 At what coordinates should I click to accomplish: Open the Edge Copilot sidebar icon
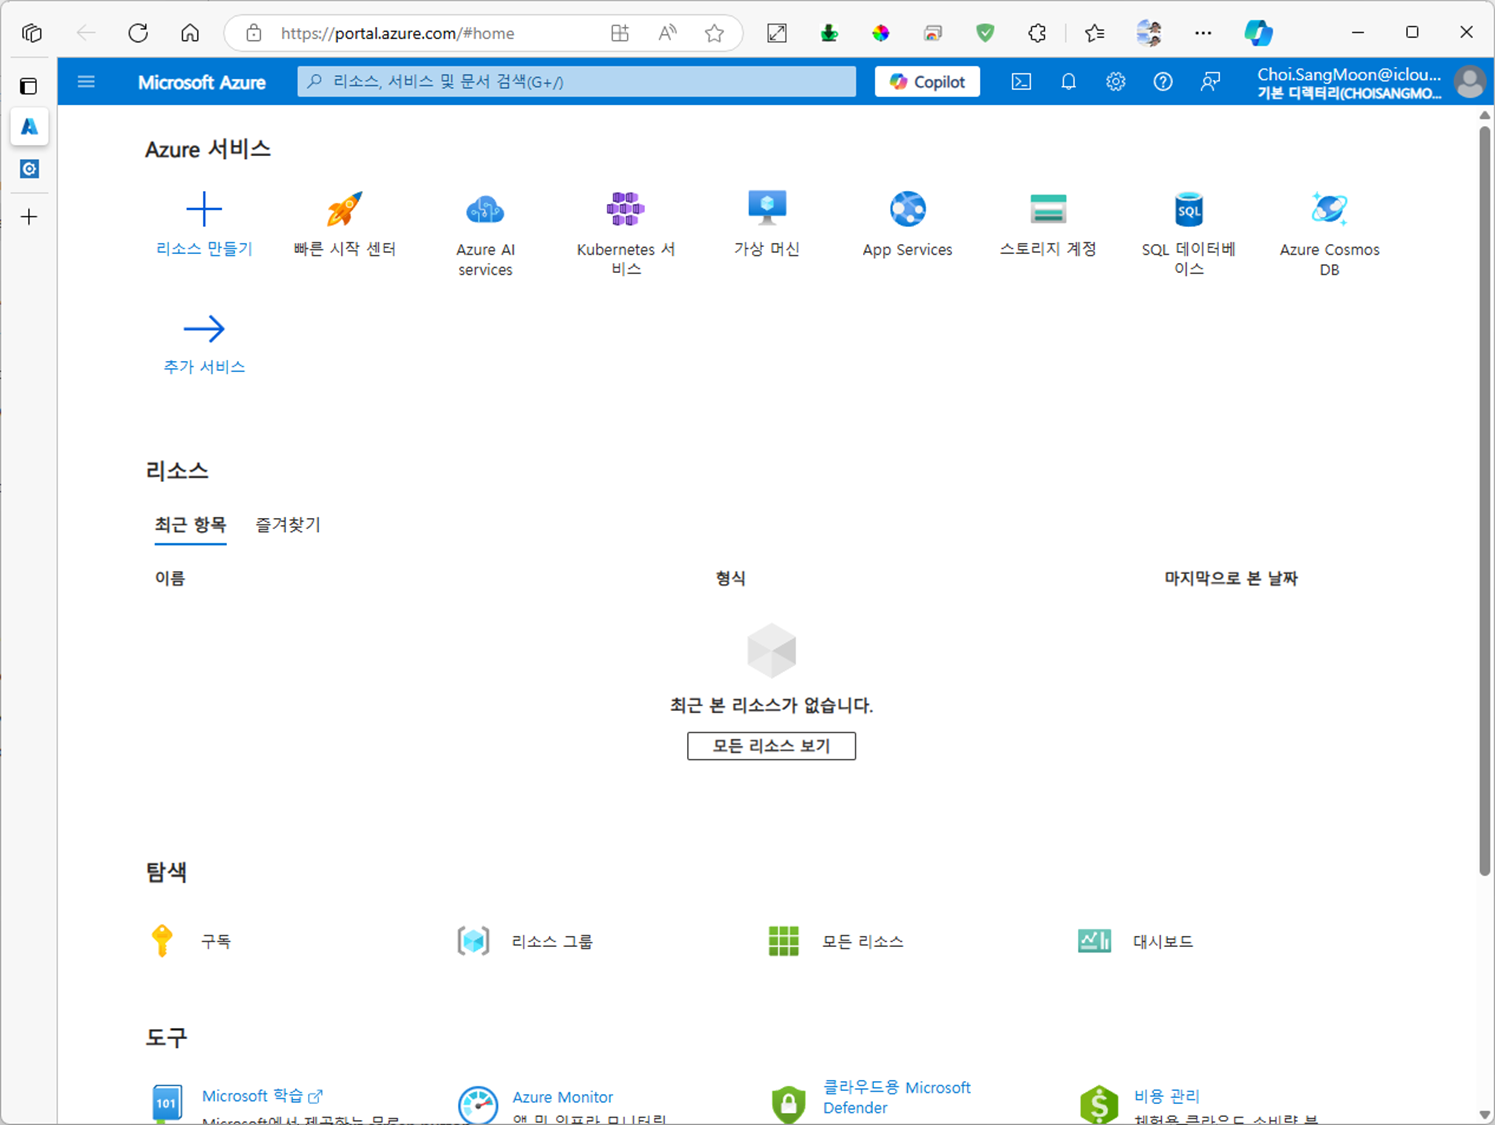coord(1258,33)
